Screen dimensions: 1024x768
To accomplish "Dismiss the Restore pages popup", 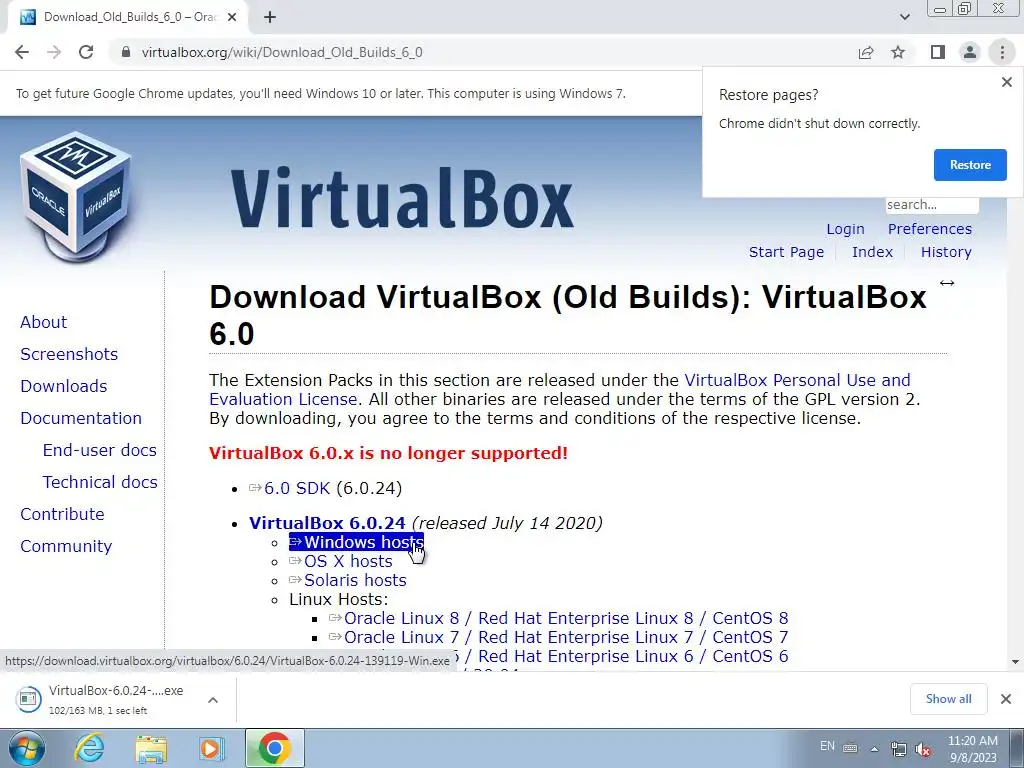I will coord(1006,82).
